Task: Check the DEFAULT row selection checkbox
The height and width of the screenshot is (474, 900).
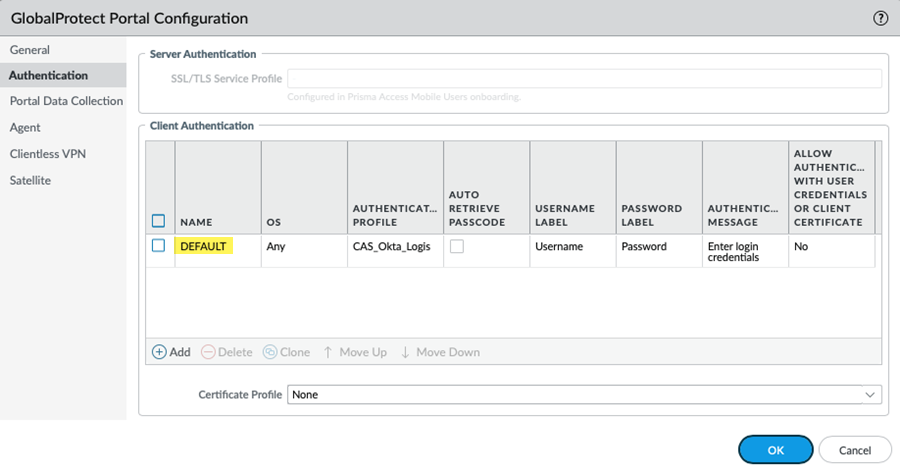Action: [158, 246]
